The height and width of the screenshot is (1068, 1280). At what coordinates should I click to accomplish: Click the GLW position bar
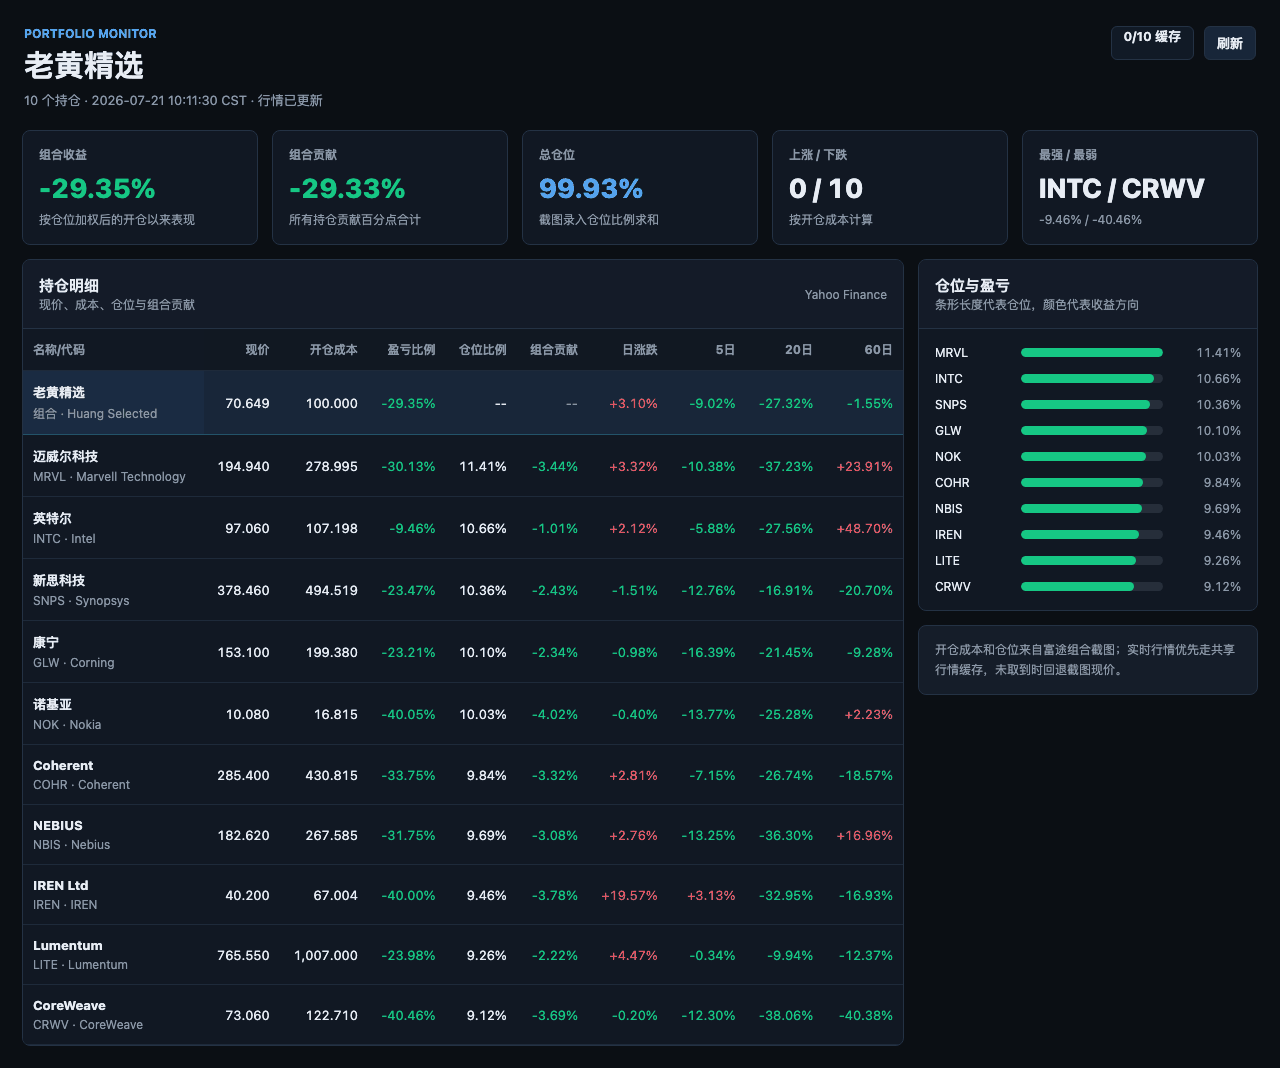point(1092,431)
